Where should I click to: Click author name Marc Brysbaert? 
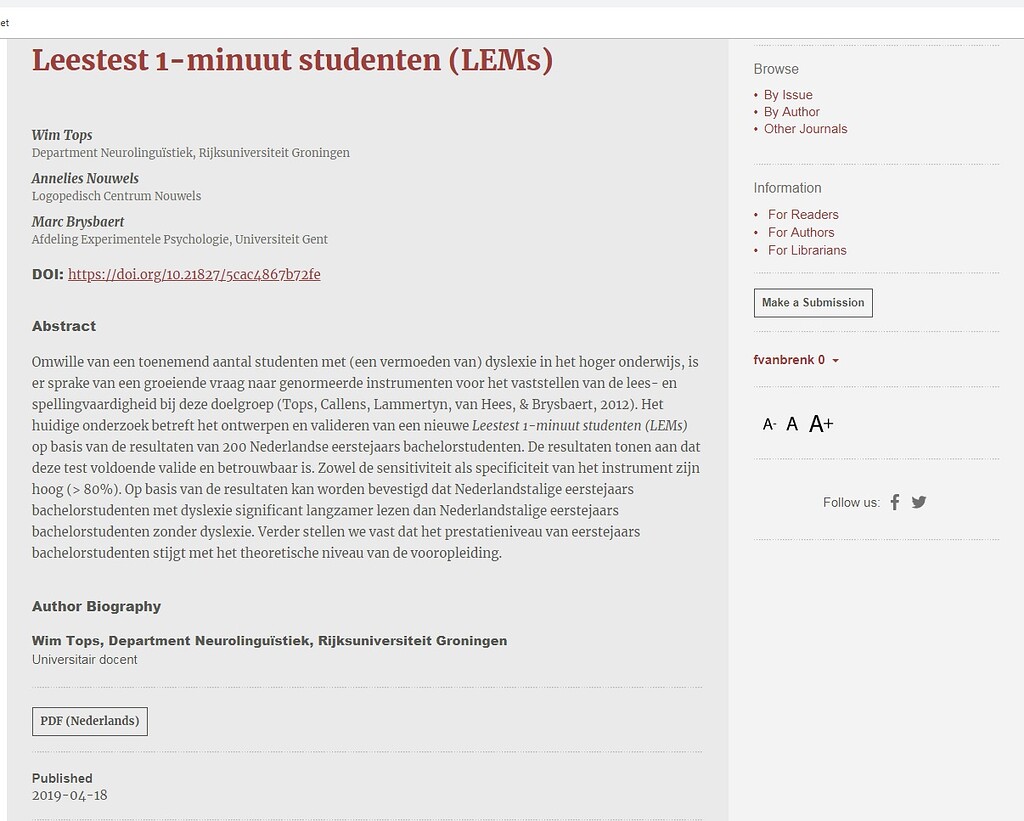[78, 222]
